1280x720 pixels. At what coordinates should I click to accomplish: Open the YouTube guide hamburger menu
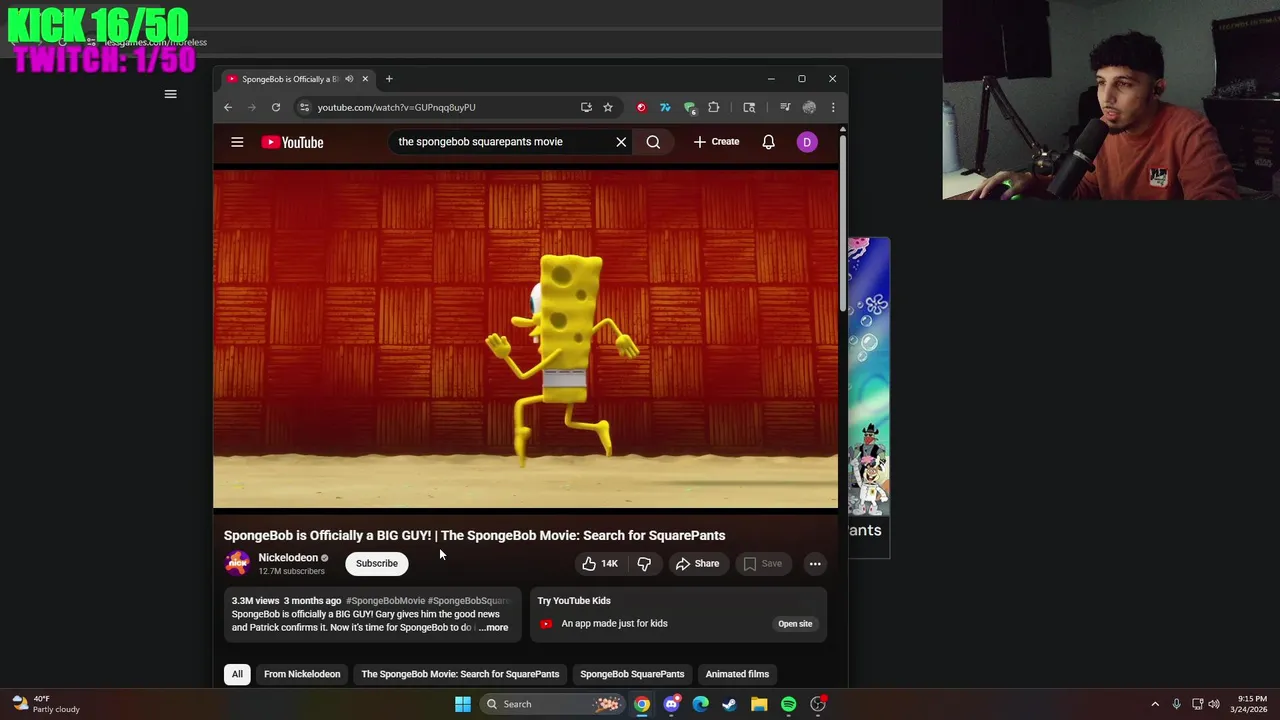(237, 142)
